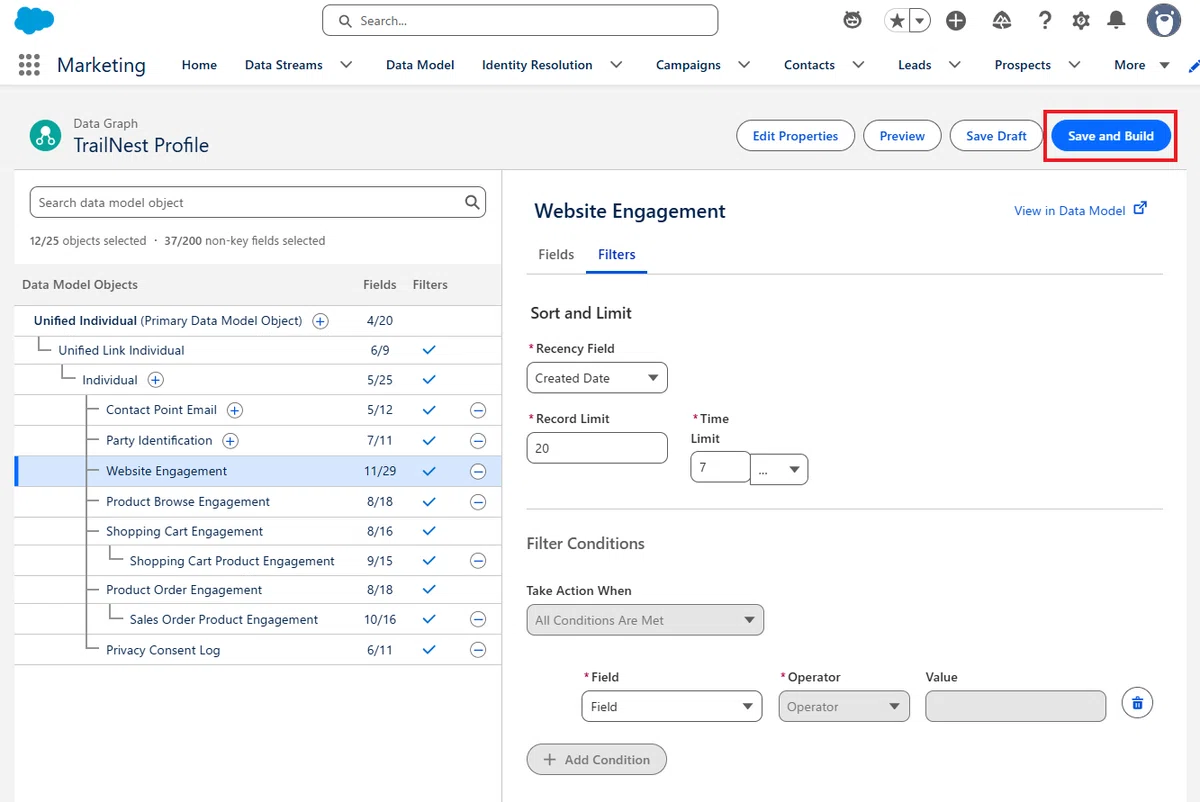The width and height of the screenshot is (1200, 802).
Task: Open the global Create plus icon
Action: click(956, 20)
